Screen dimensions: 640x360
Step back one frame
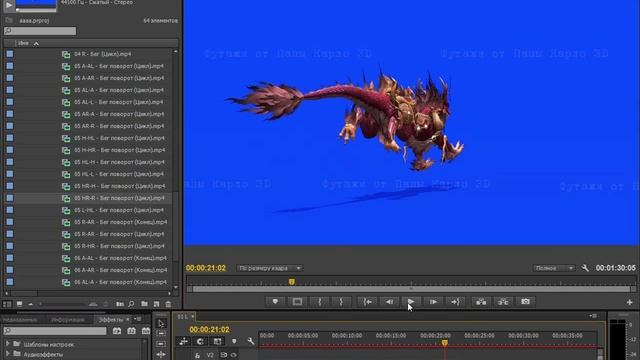pyautogui.click(x=389, y=302)
